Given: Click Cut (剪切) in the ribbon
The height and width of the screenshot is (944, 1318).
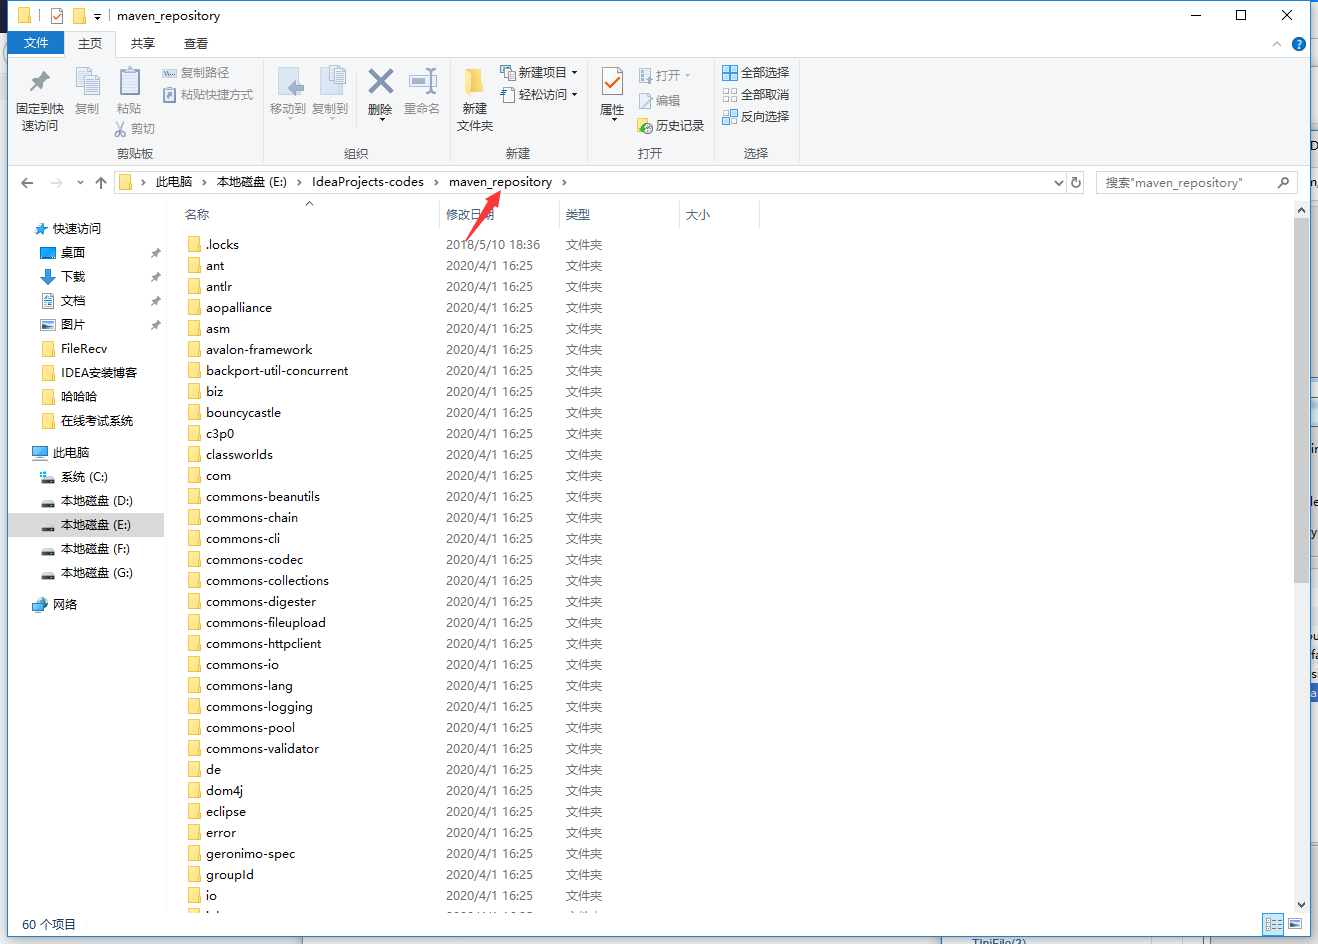Looking at the screenshot, I should tap(135, 129).
